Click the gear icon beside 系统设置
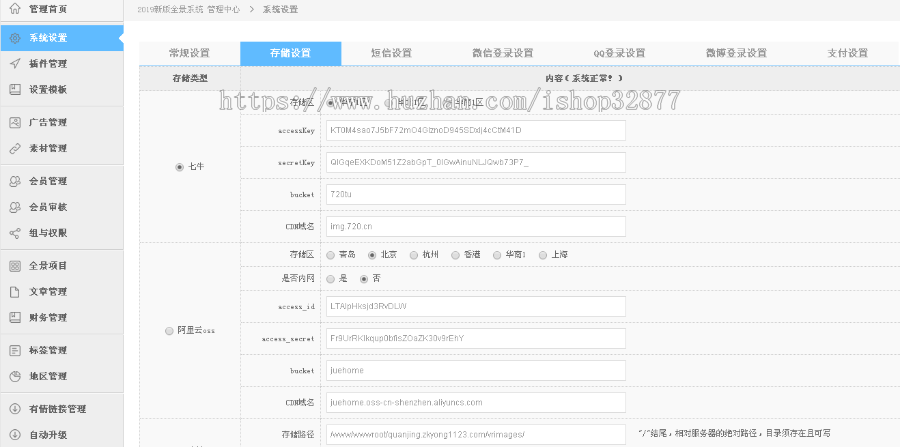The width and height of the screenshot is (900, 447). [15, 38]
